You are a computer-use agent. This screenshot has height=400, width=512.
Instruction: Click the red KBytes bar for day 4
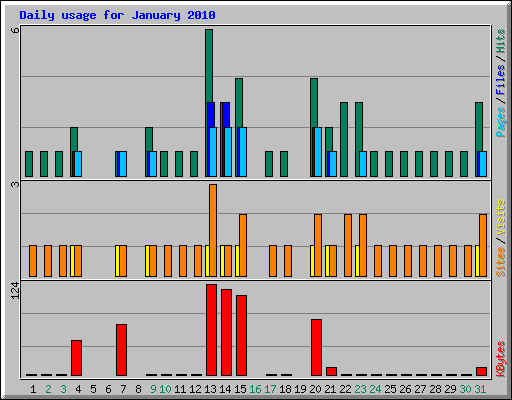[76, 358]
